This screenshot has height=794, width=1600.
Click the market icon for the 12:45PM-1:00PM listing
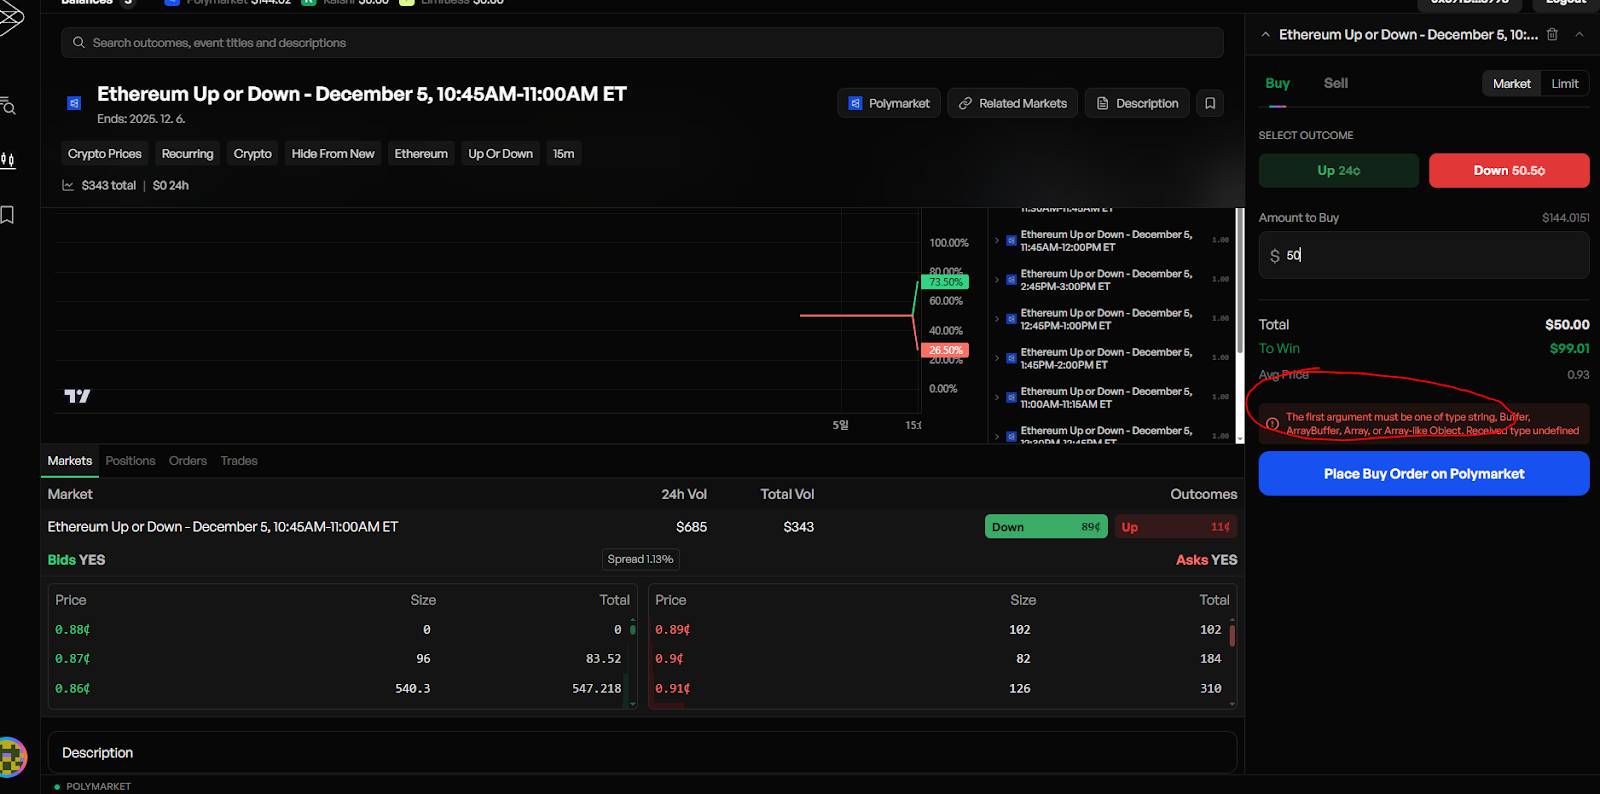tap(1011, 319)
